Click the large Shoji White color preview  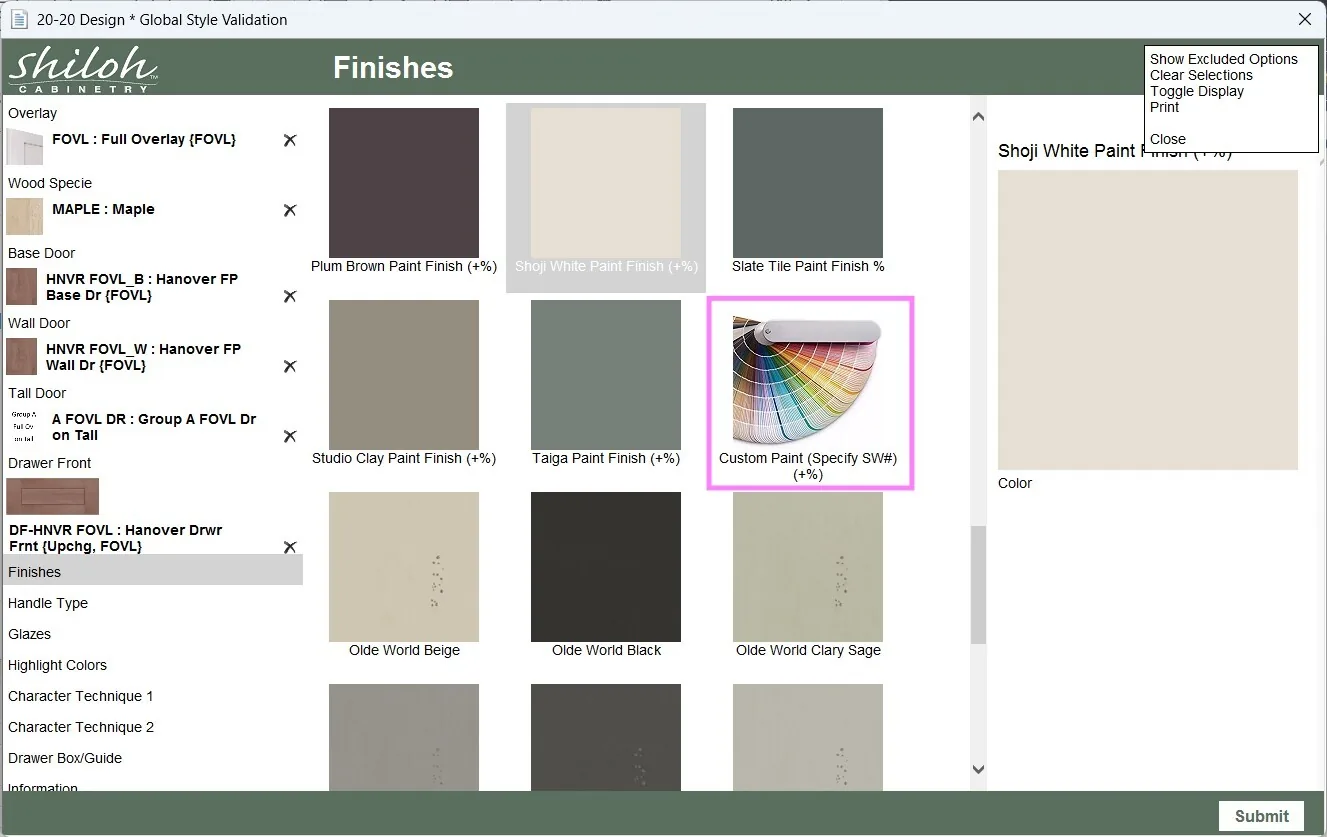pos(1148,320)
